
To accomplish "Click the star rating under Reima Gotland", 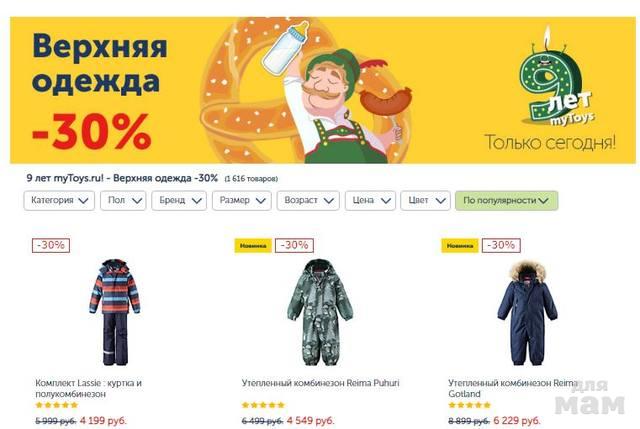I will 470,405.
